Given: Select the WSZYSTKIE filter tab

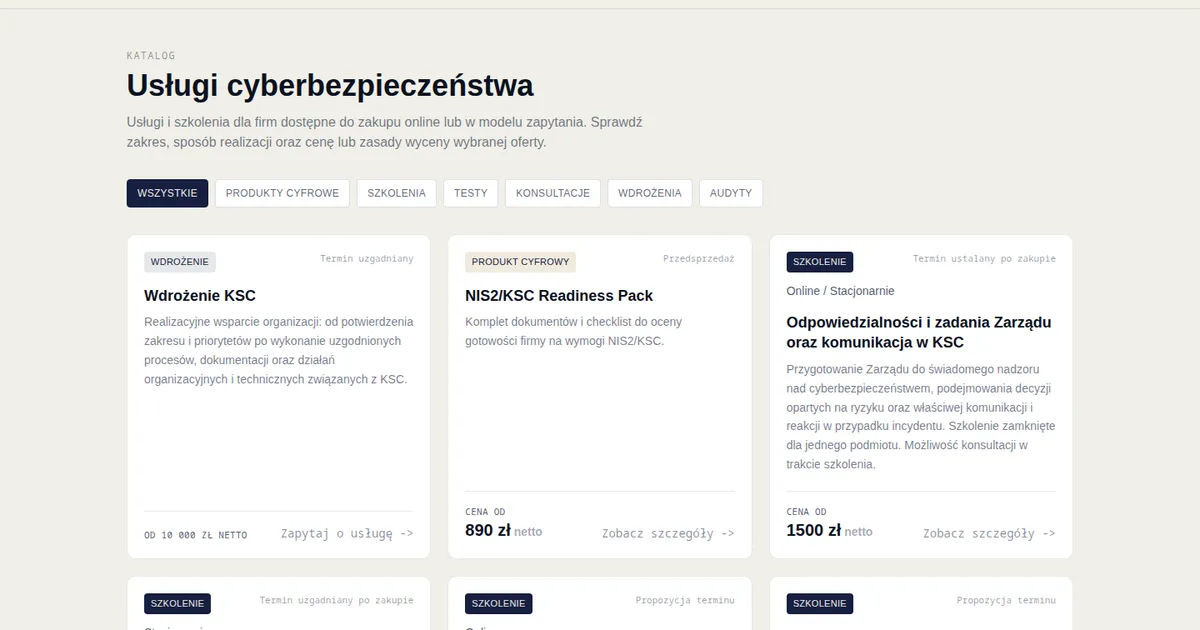Looking at the screenshot, I should coord(167,193).
